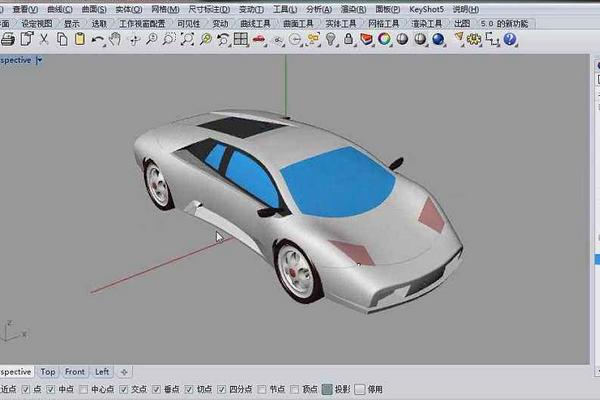Screen dimensions: 600x400
Task: Open the 曲线(C) menu
Action: (60, 9)
